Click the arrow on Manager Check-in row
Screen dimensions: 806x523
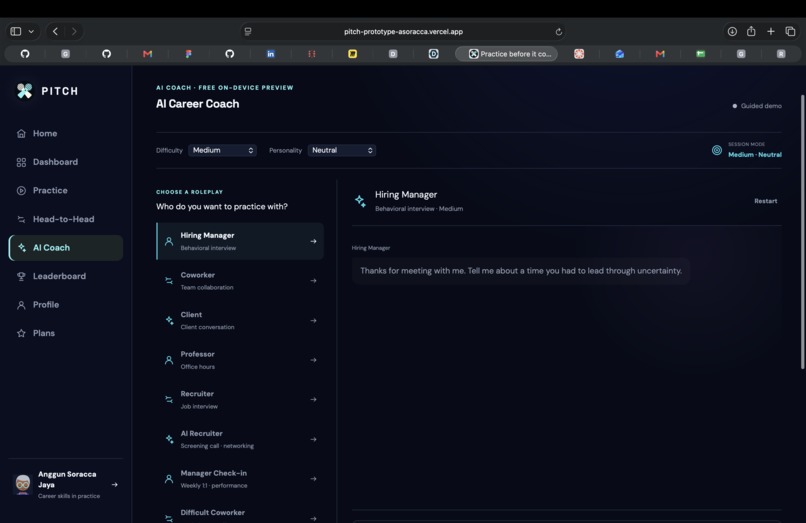[x=313, y=479]
